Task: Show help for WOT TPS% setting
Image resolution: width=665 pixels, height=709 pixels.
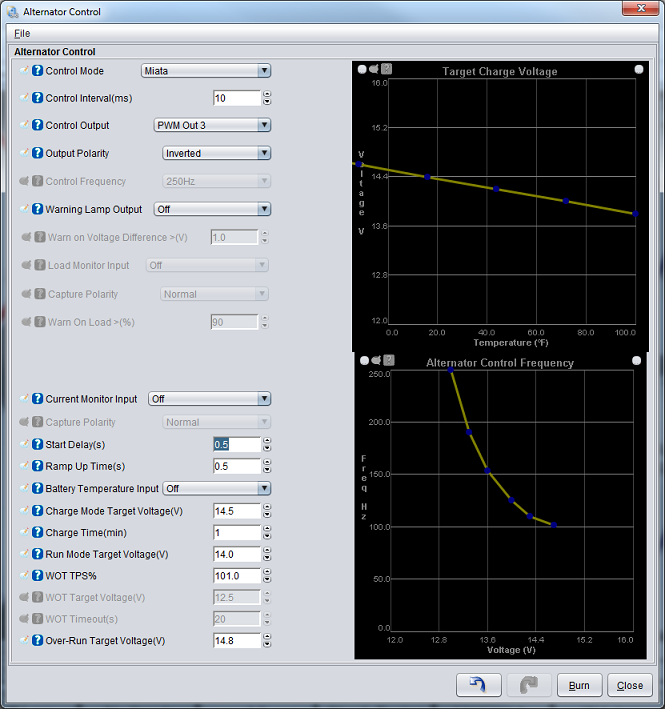Action: tap(38, 576)
